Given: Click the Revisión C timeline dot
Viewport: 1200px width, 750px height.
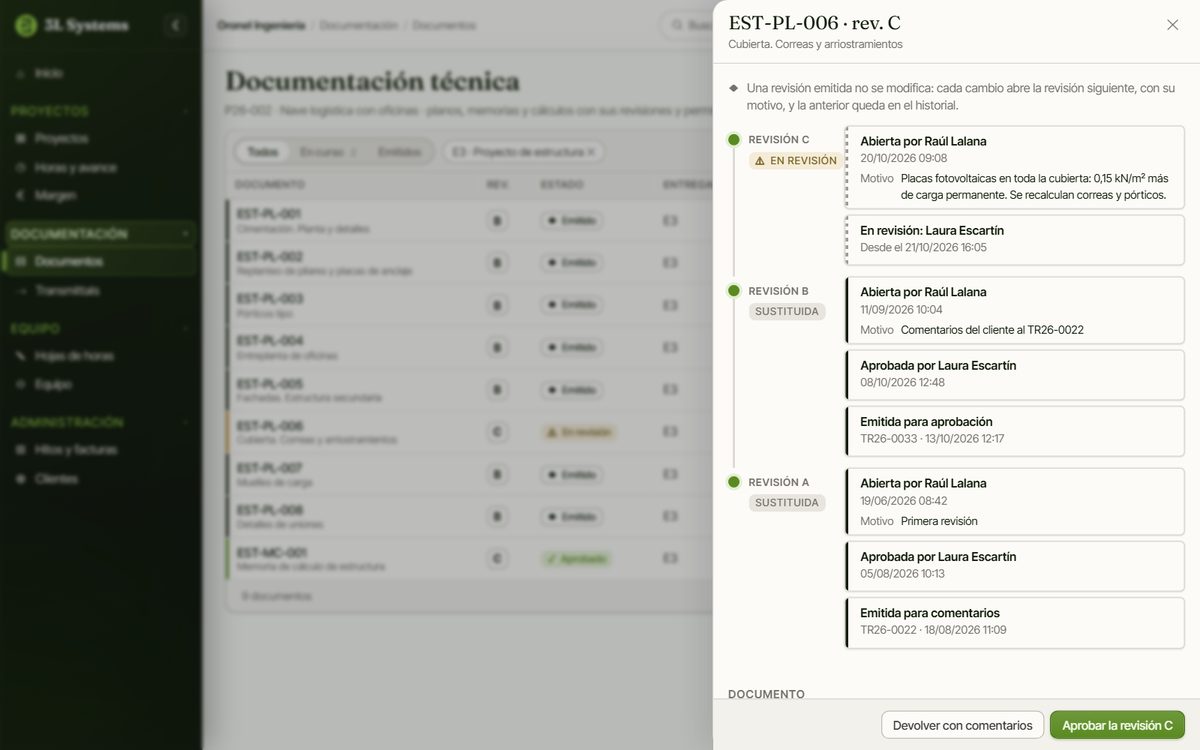Looking at the screenshot, I should pyautogui.click(x=734, y=140).
